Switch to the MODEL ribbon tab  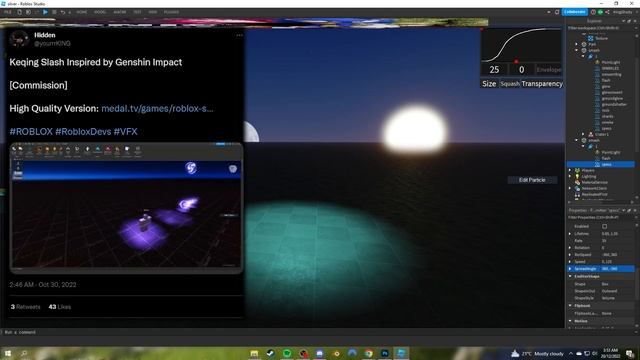click(x=100, y=12)
